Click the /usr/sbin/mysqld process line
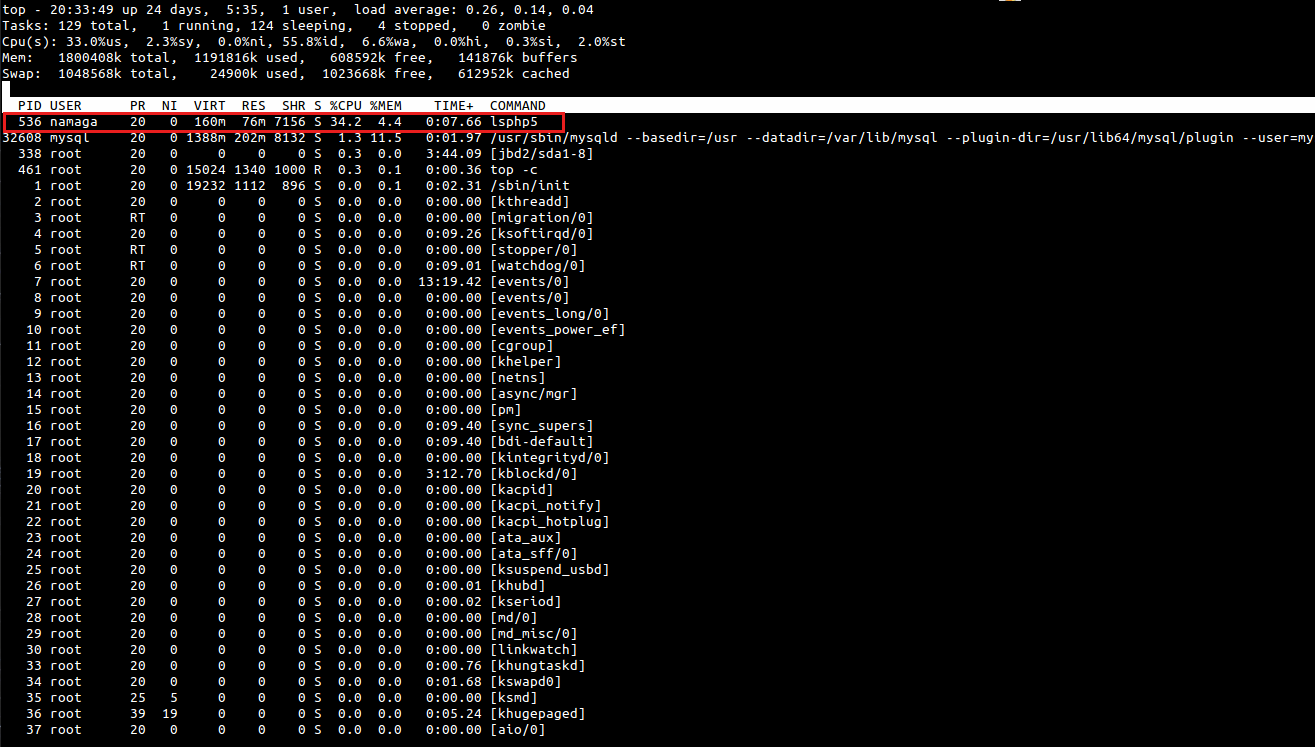The image size is (1315, 747). coord(657,137)
